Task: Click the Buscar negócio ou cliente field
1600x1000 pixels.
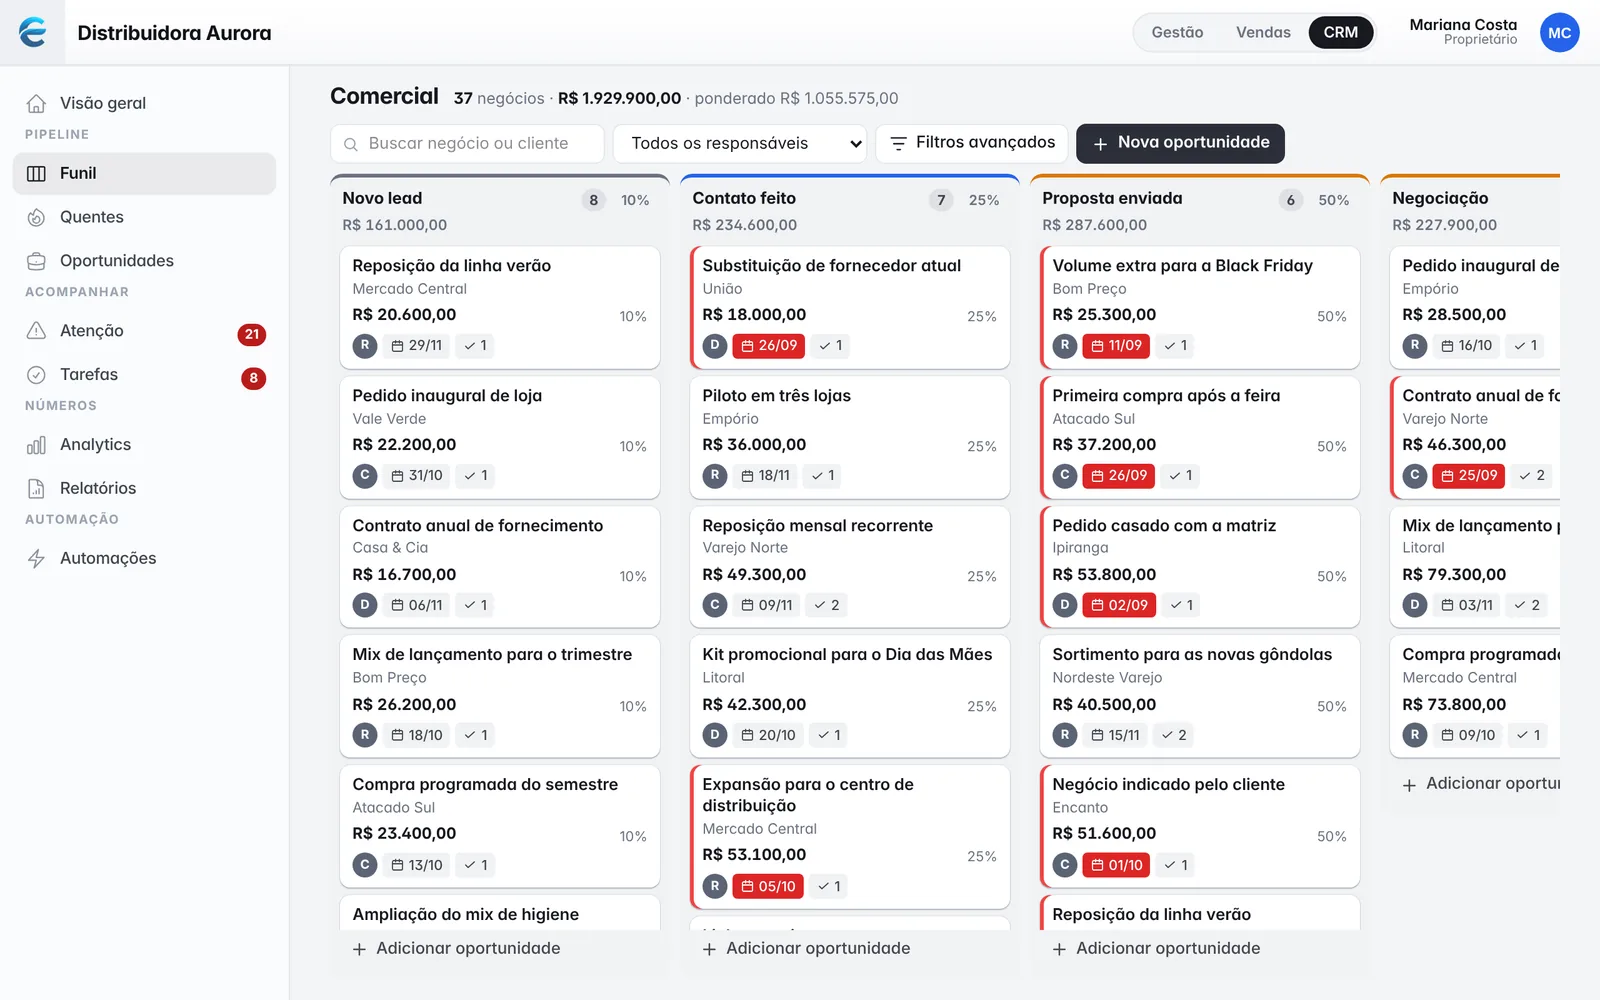Action: tap(467, 143)
